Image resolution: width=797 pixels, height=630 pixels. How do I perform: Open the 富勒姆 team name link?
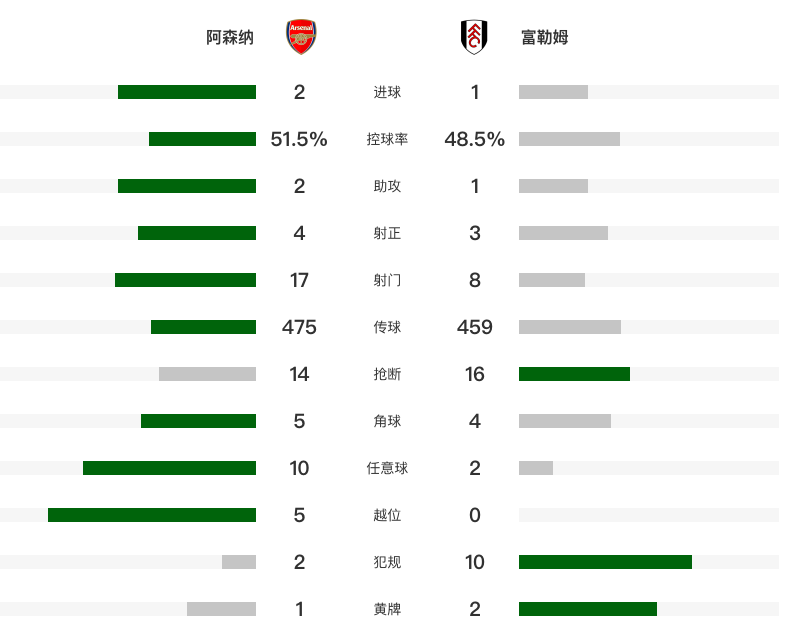pyautogui.click(x=545, y=37)
